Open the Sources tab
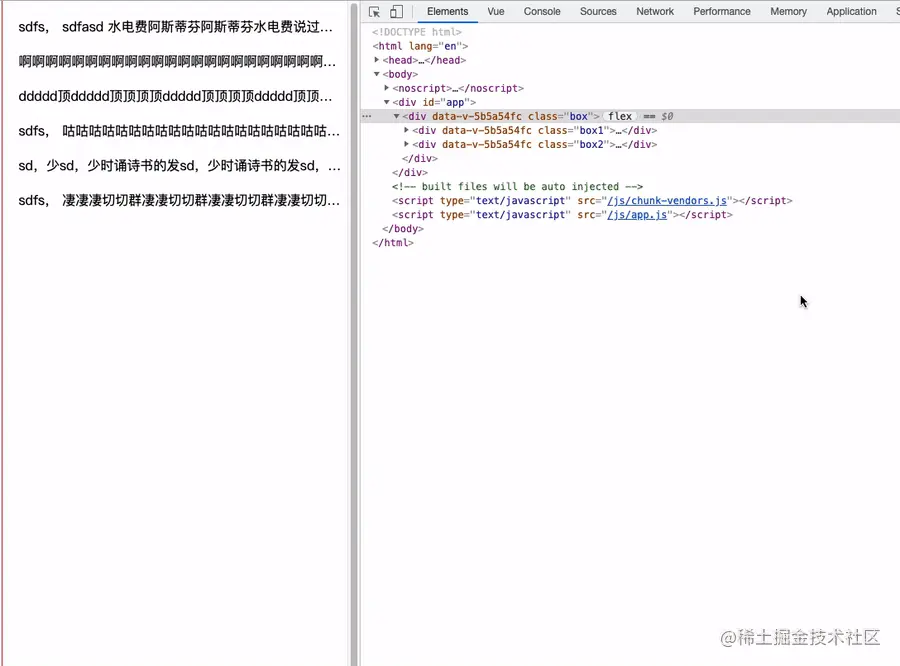900x666 pixels. [598, 11]
